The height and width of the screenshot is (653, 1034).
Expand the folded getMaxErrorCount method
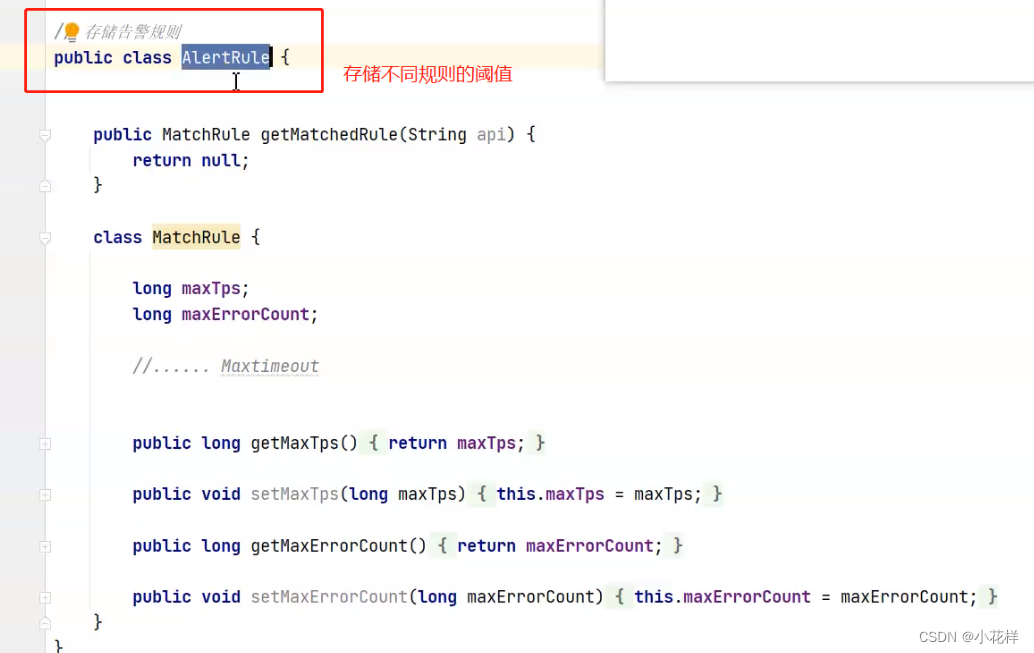[45, 546]
